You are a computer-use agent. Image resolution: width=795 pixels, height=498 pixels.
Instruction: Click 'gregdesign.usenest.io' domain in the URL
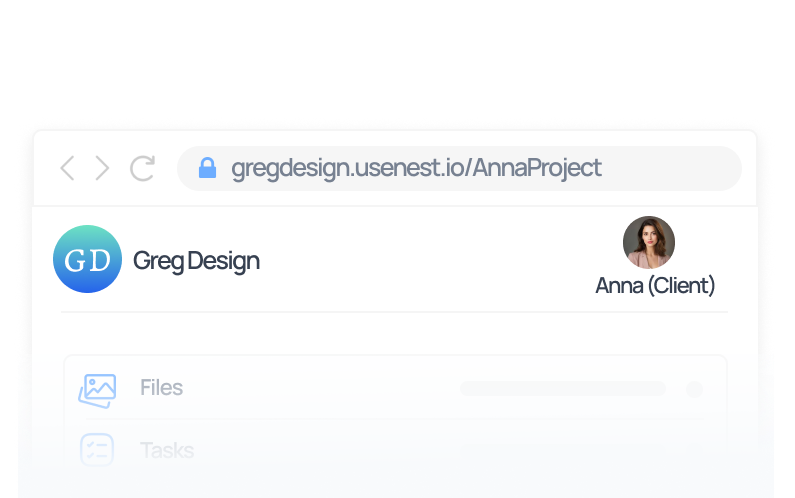(x=346, y=168)
